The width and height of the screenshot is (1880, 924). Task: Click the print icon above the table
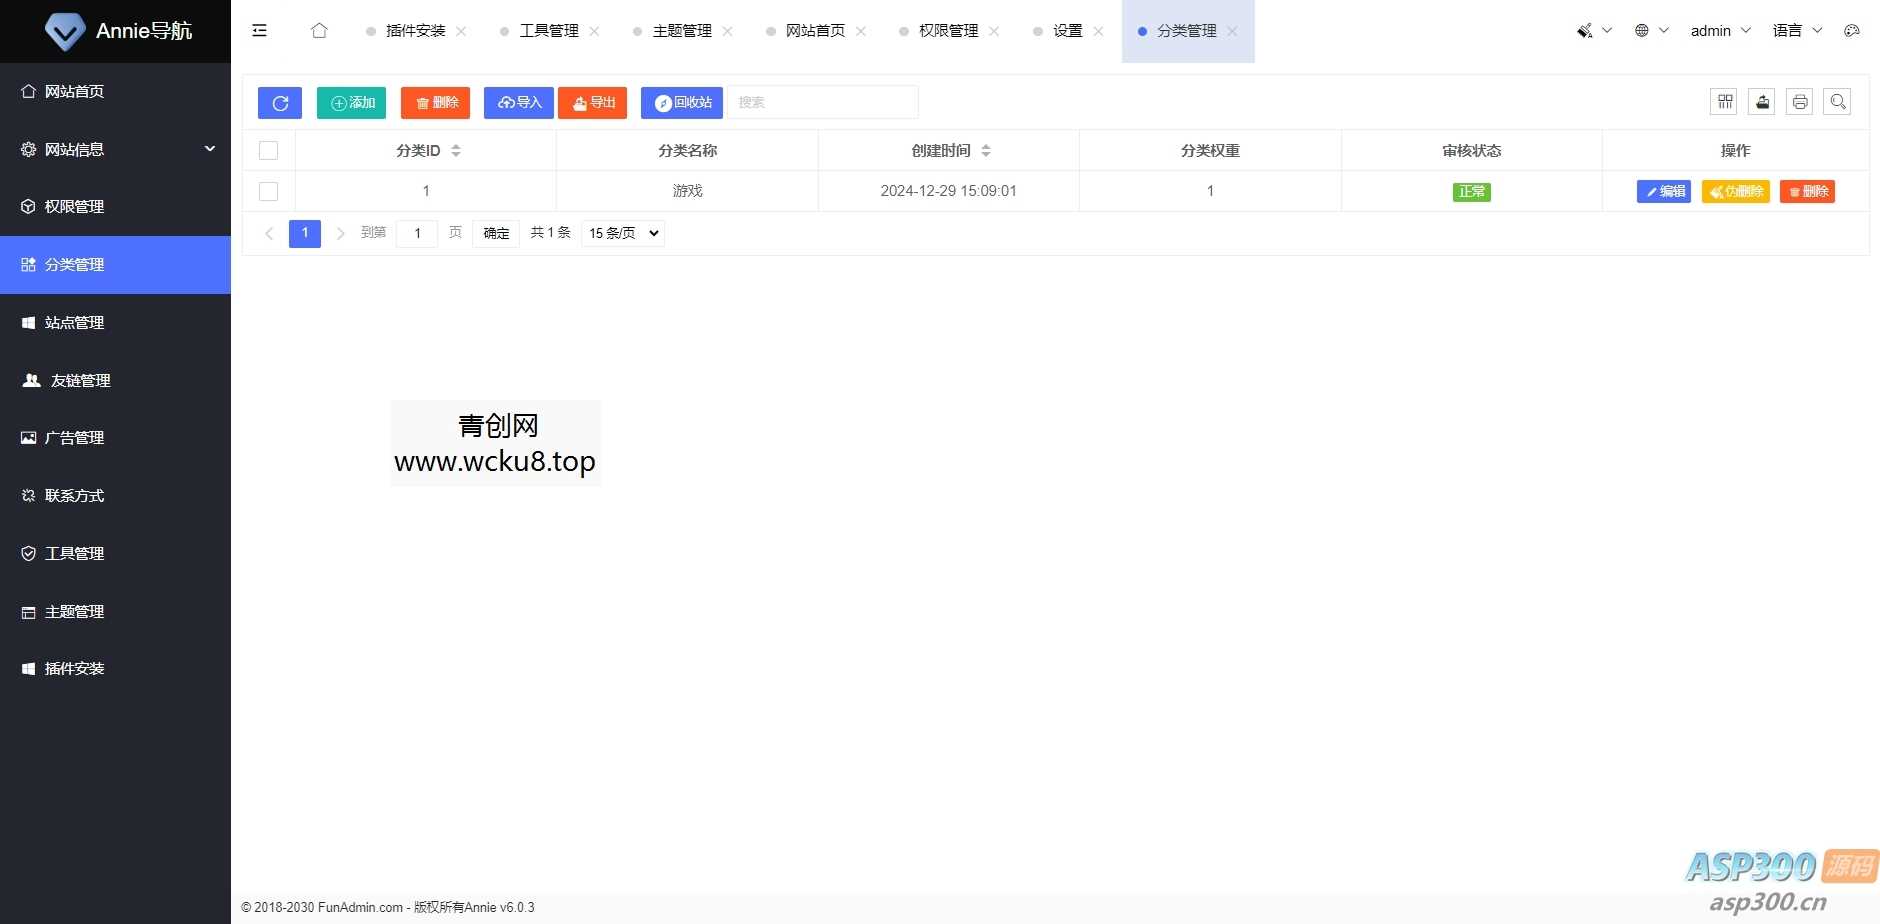(x=1800, y=101)
